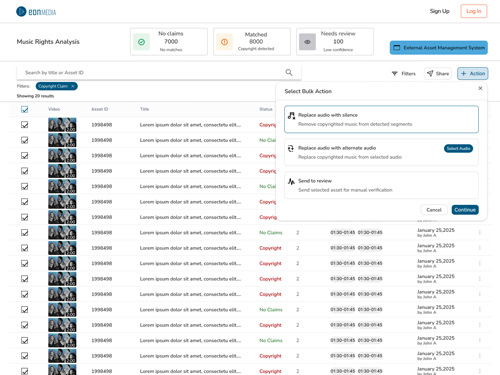Click the Share button
The width and height of the screenshot is (500, 375).
pos(438,74)
